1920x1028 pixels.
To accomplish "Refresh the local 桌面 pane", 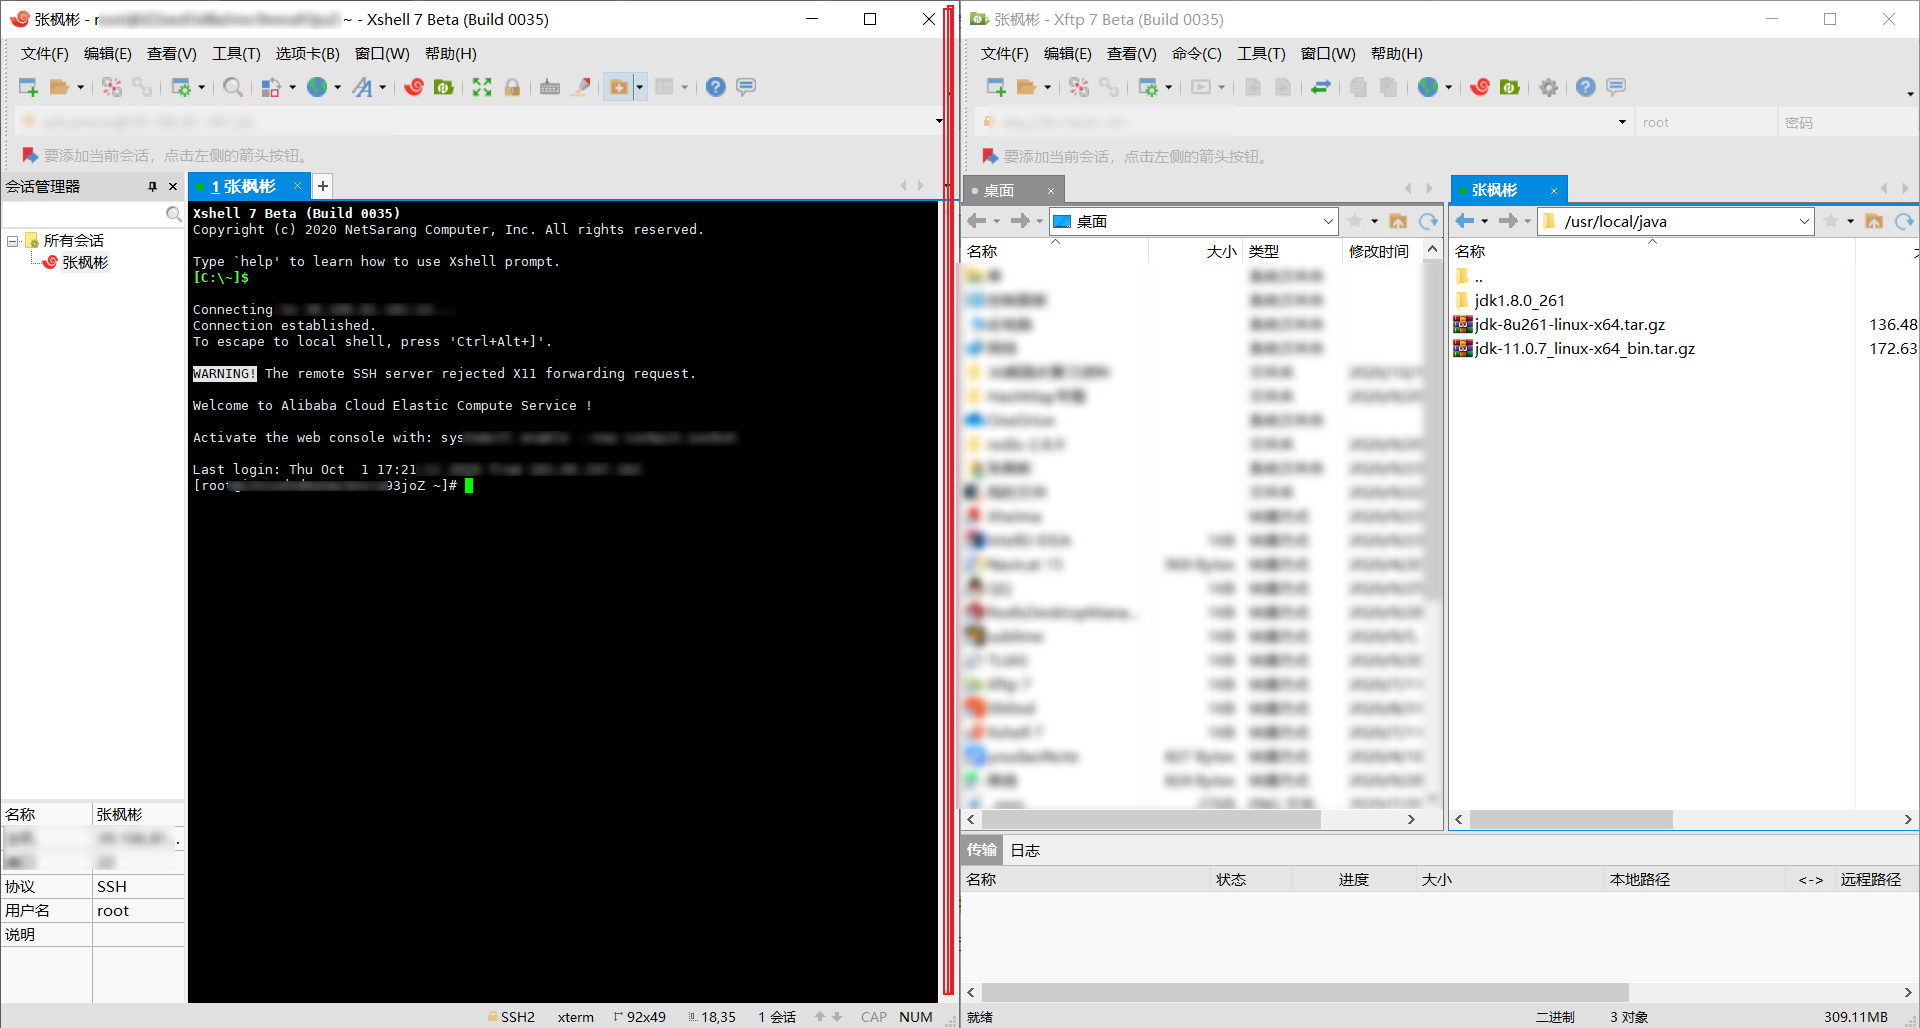I will tap(1428, 221).
